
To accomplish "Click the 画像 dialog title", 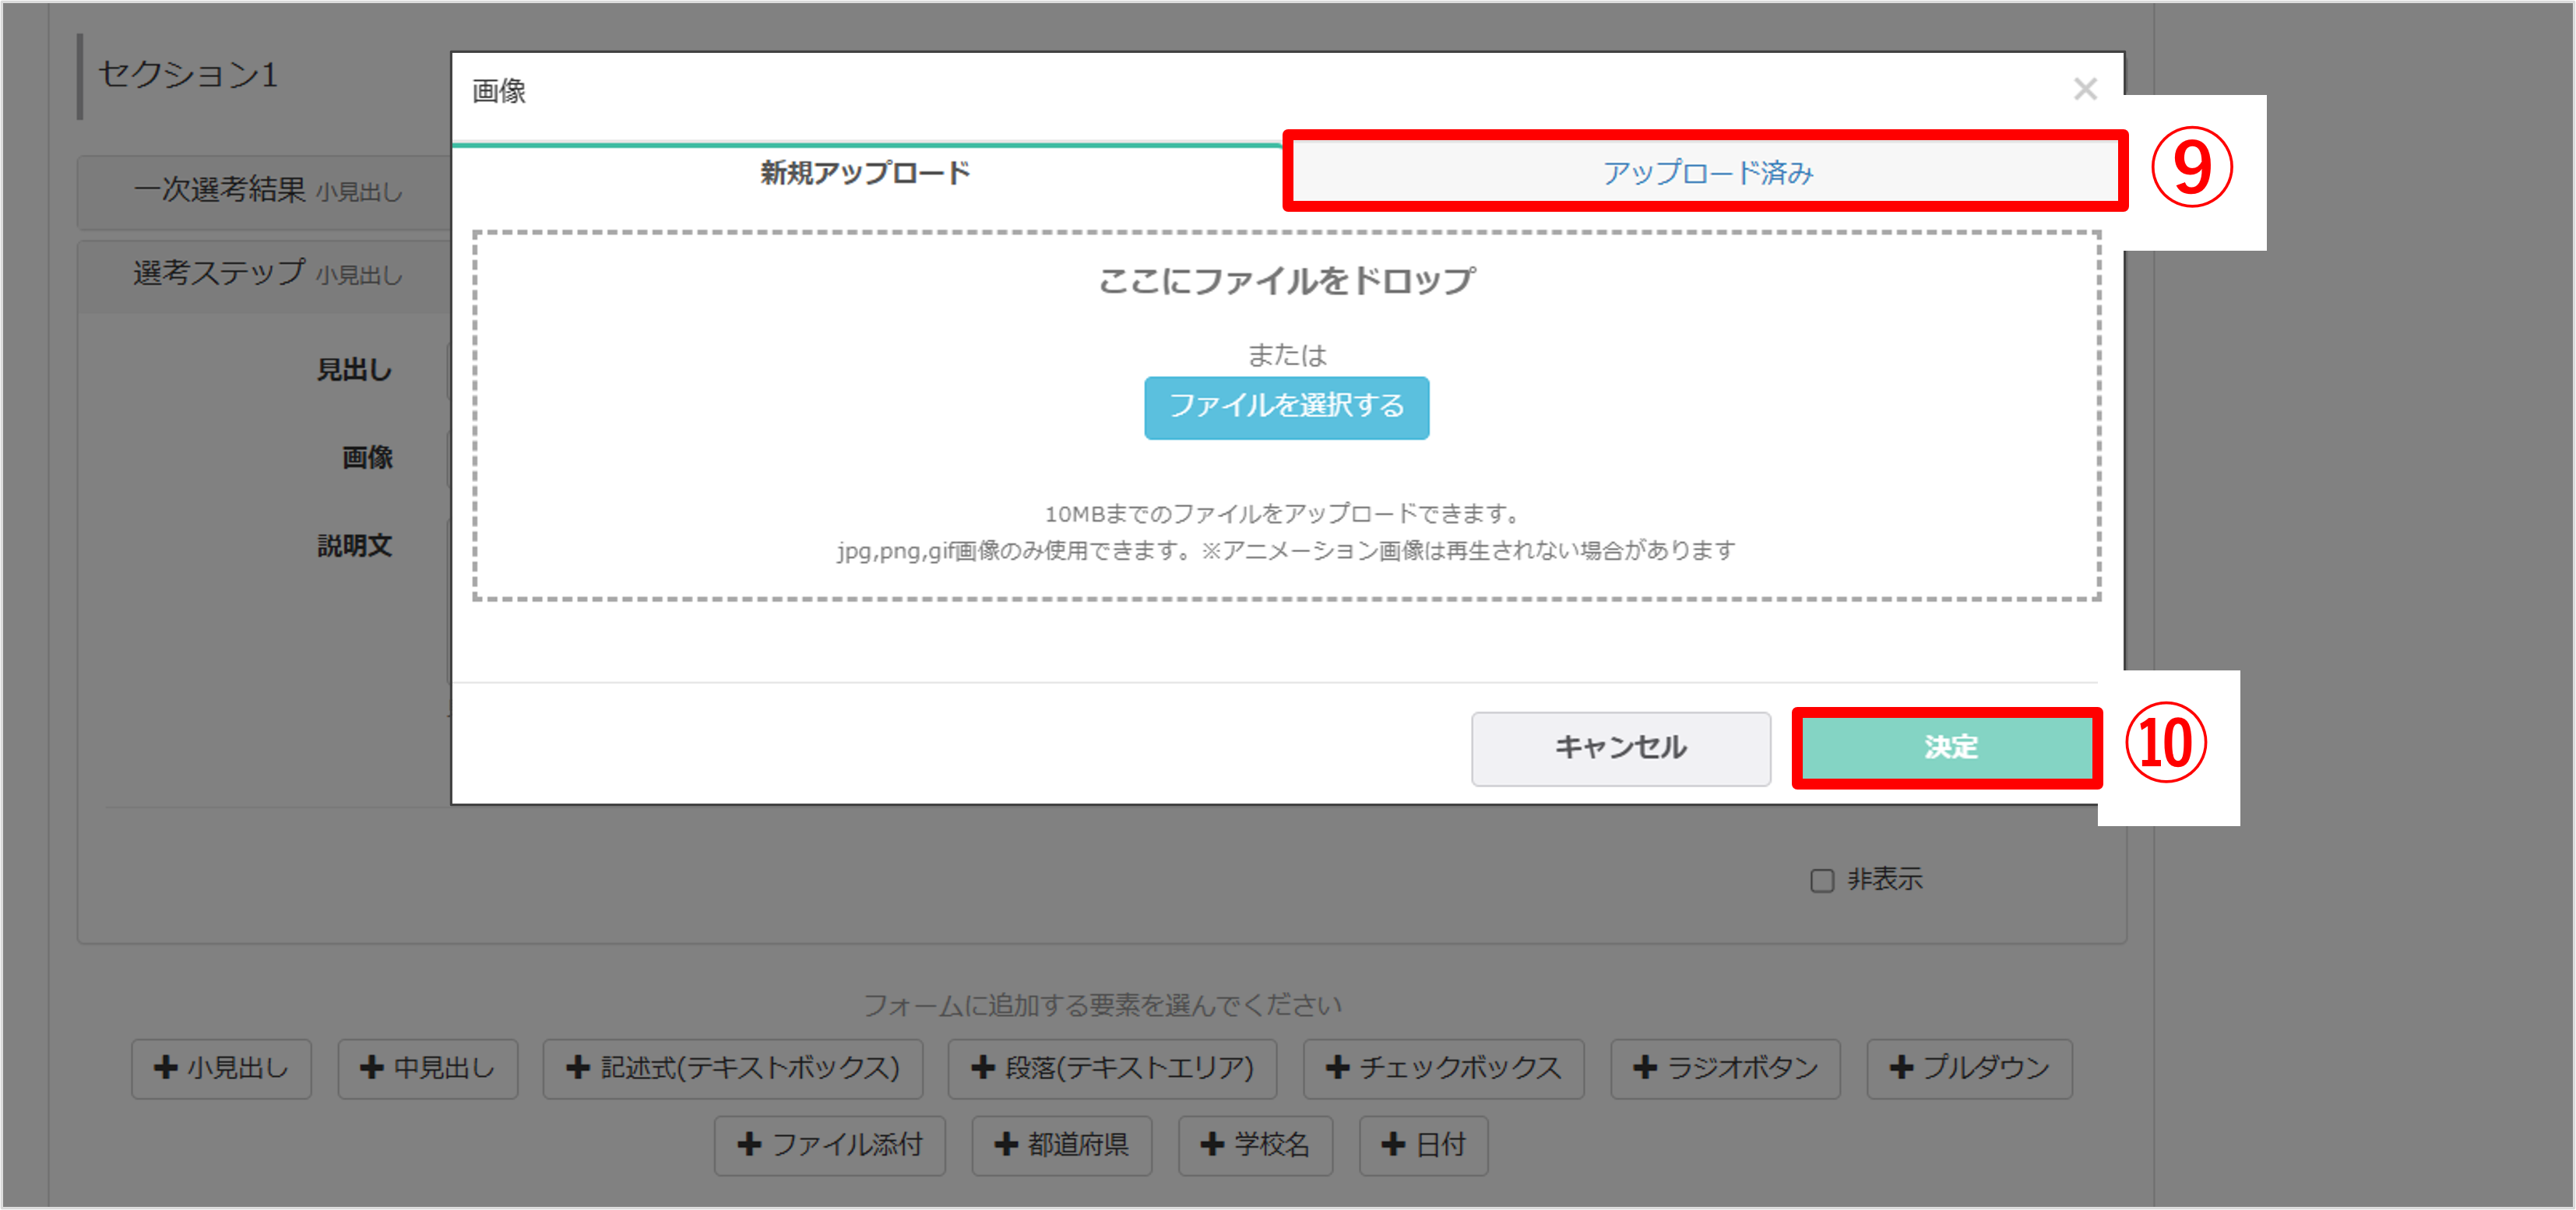I will click(x=499, y=91).
